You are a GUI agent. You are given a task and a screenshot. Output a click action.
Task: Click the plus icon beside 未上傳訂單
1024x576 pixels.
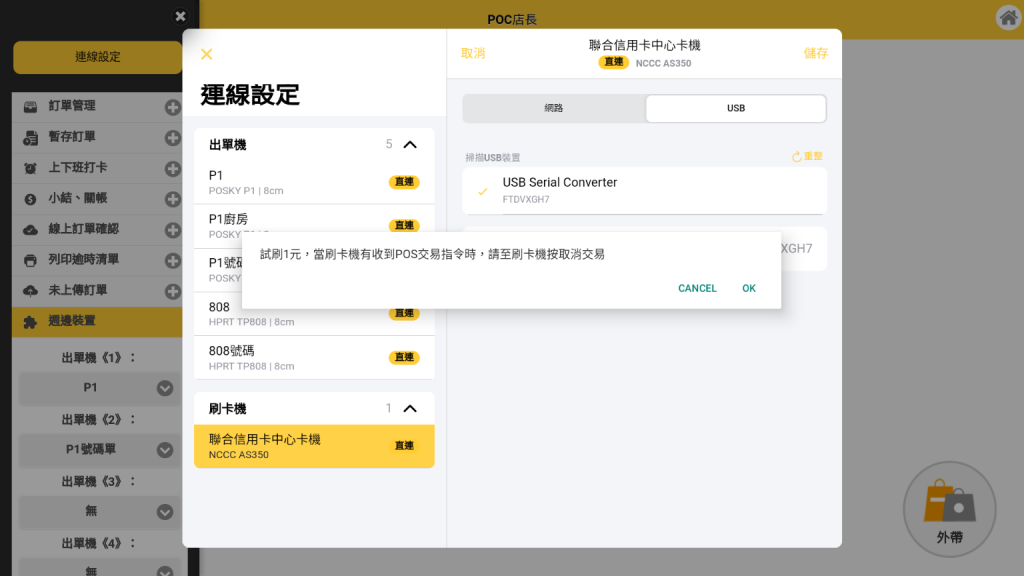[x=172, y=291]
